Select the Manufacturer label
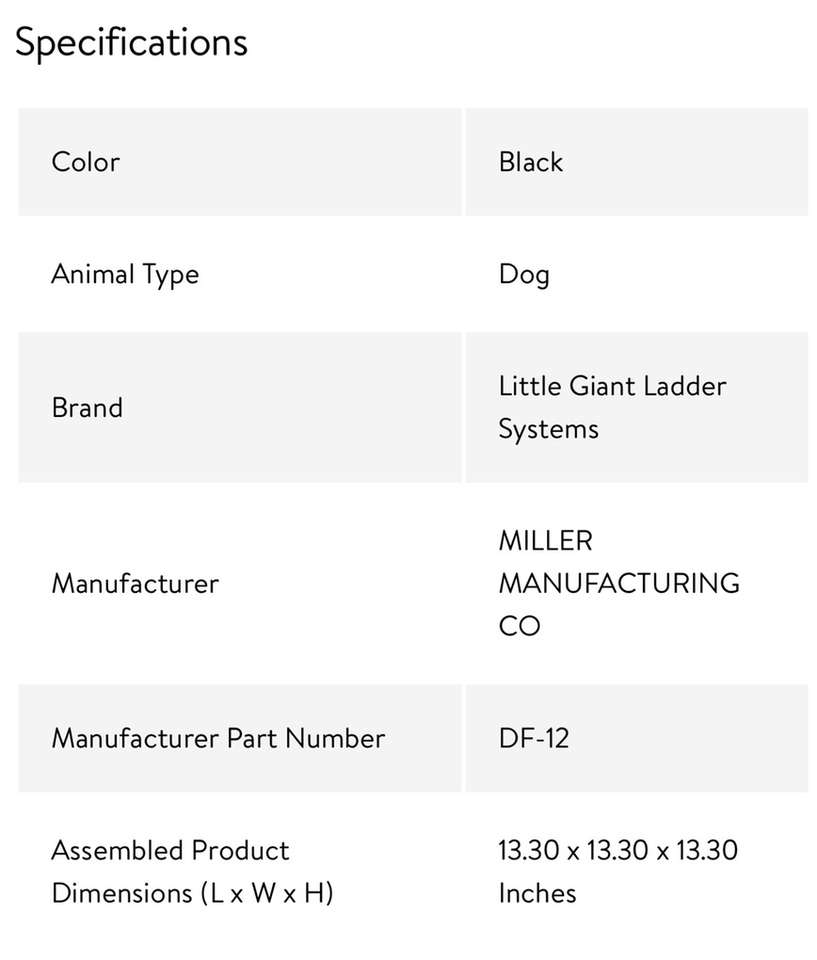 click(x=135, y=583)
